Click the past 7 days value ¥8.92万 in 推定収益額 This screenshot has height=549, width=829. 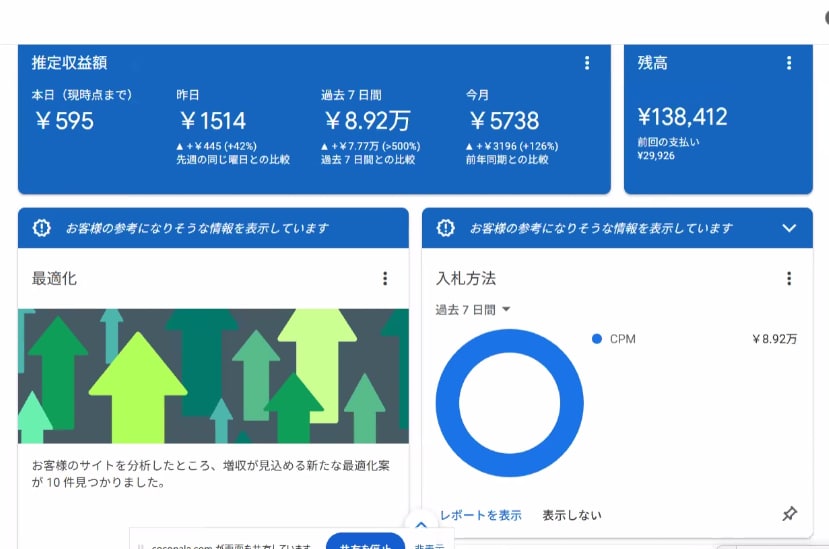(x=367, y=121)
